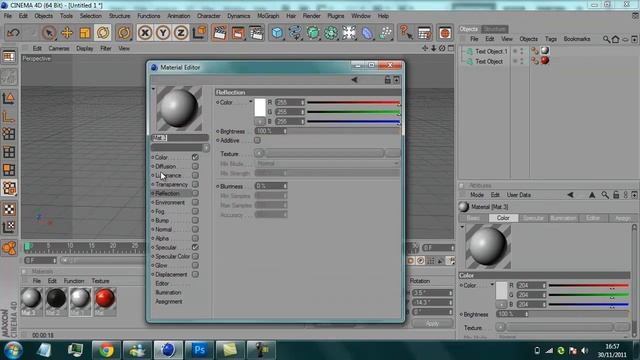Open the Editor page in Material Editor
This screenshot has width=640, height=360.
coord(162,284)
